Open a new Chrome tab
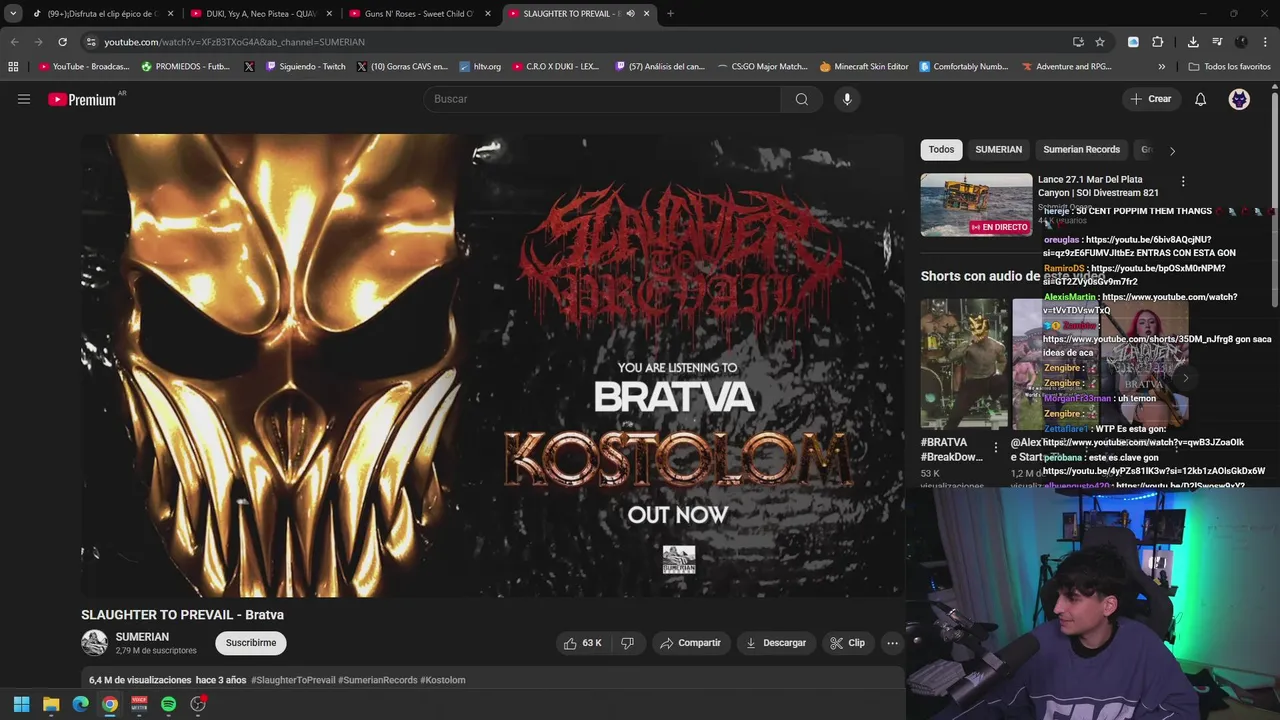Screen dimensions: 1280x720 [670, 14]
